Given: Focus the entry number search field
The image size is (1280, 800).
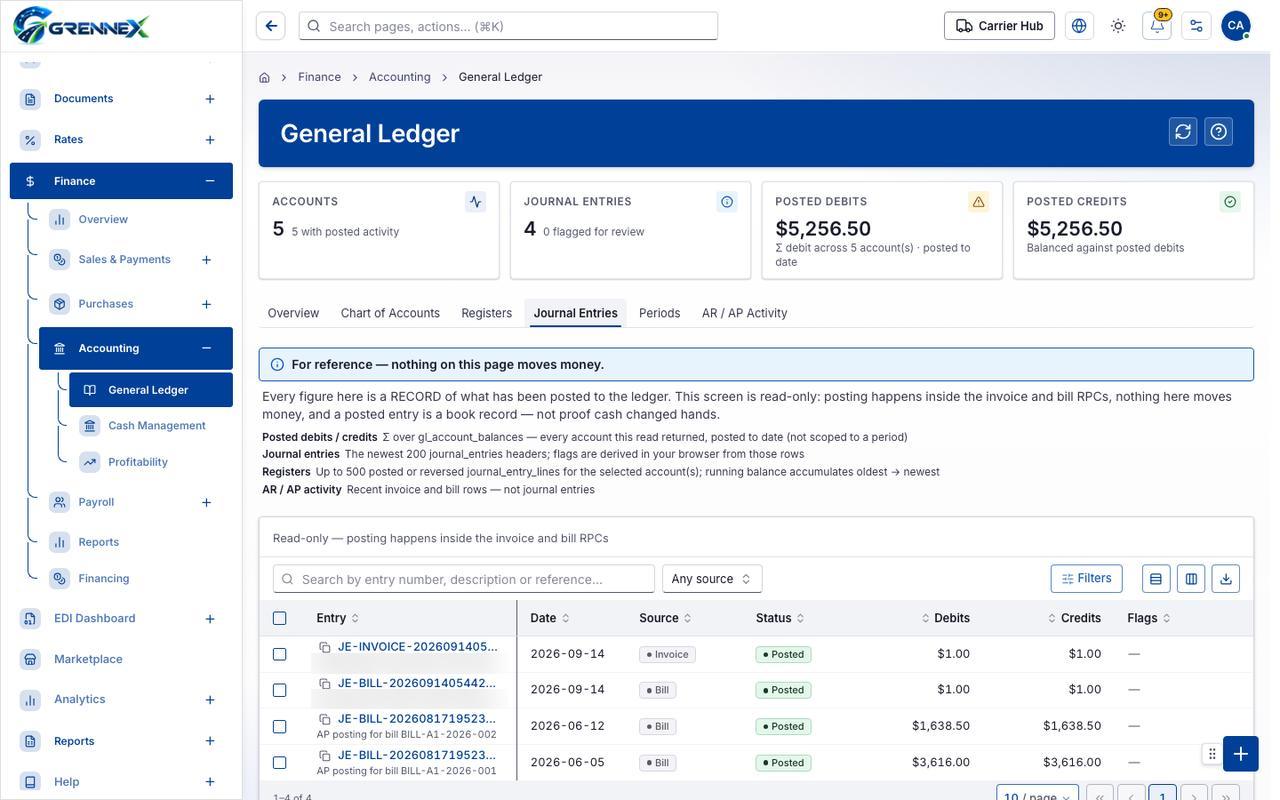Looking at the screenshot, I should coord(464,579).
